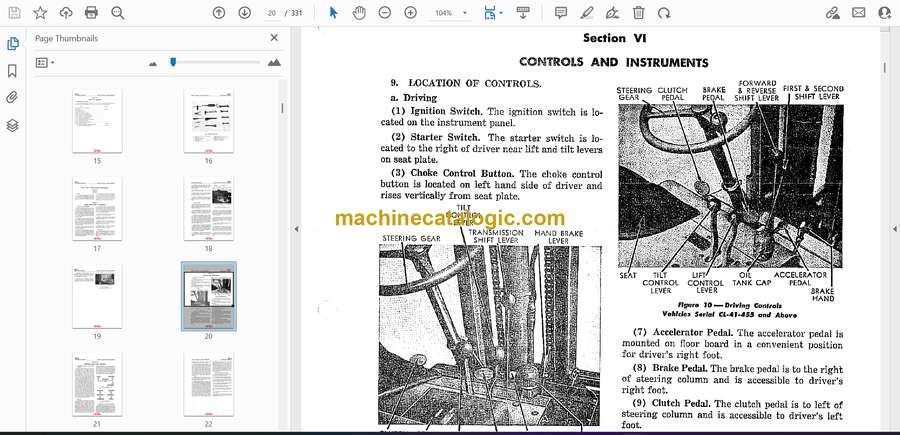The width and height of the screenshot is (900, 435).
Task: Go to previous page with the up arrow
Action: 219,13
